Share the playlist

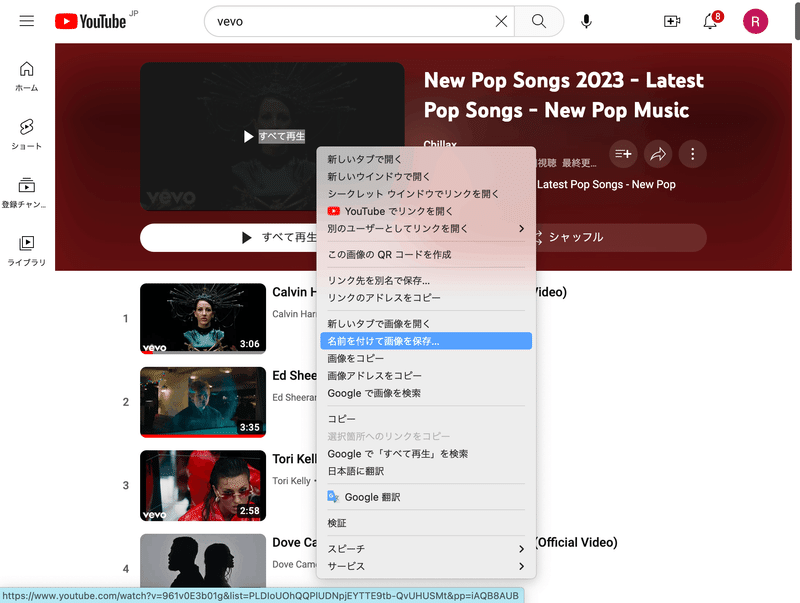[x=658, y=154]
